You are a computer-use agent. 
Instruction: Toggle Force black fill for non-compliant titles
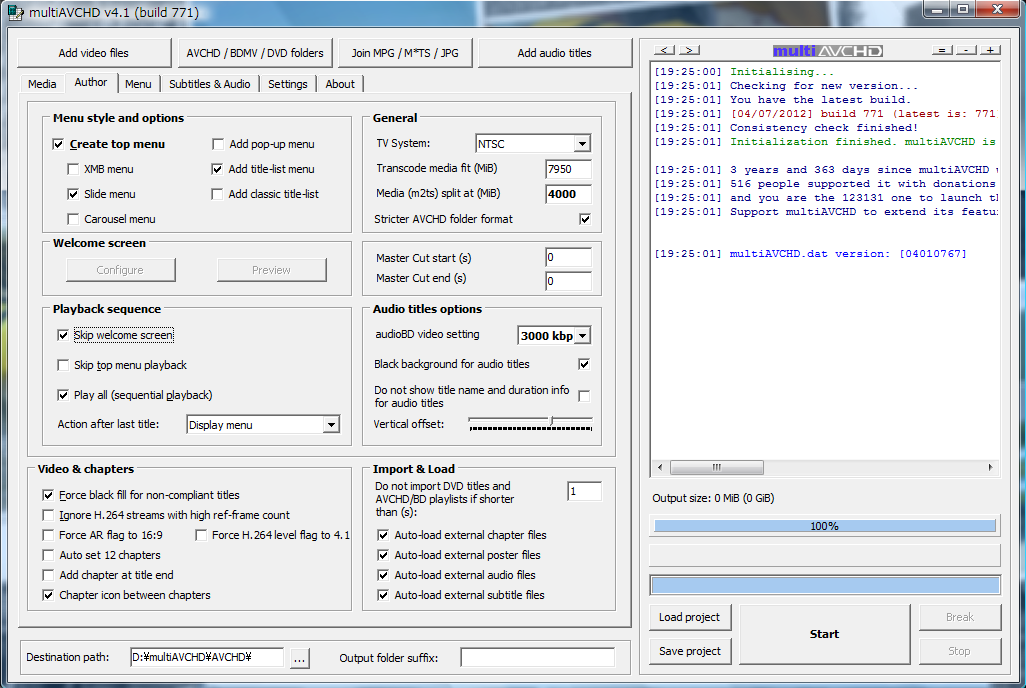click(48, 495)
